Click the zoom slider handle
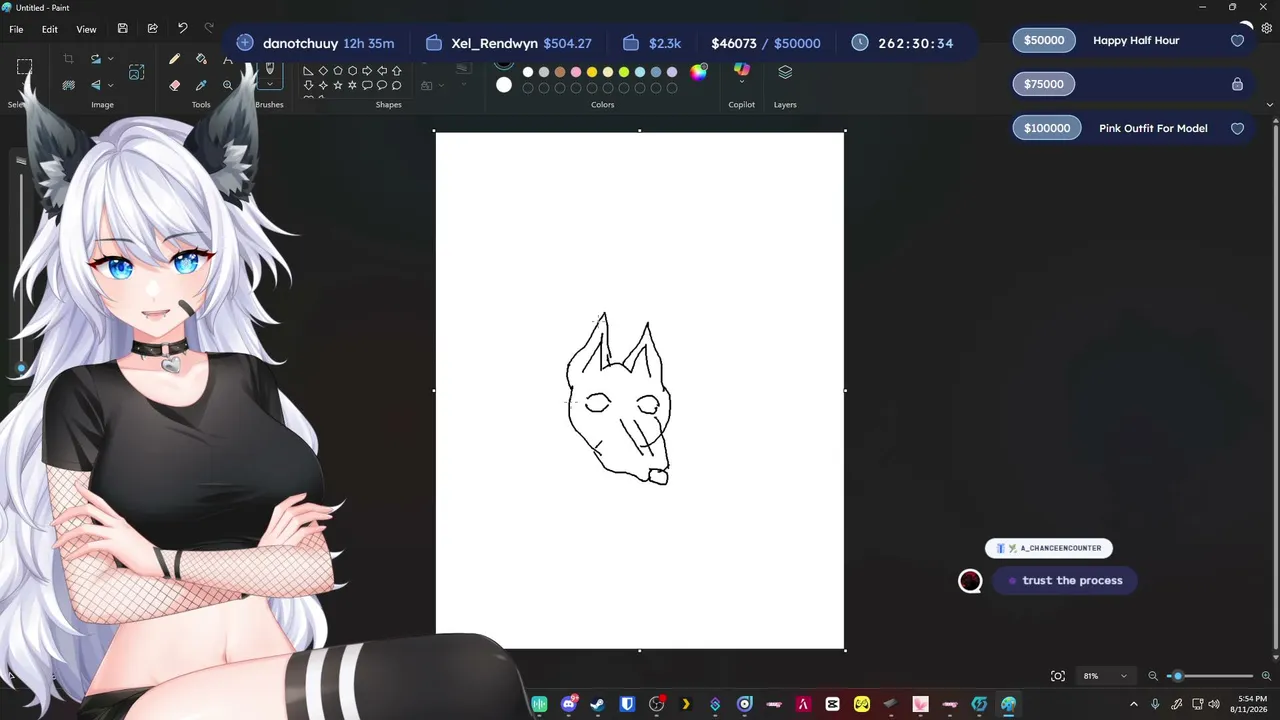This screenshot has width=1280, height=720. (x=1177, y=676)
